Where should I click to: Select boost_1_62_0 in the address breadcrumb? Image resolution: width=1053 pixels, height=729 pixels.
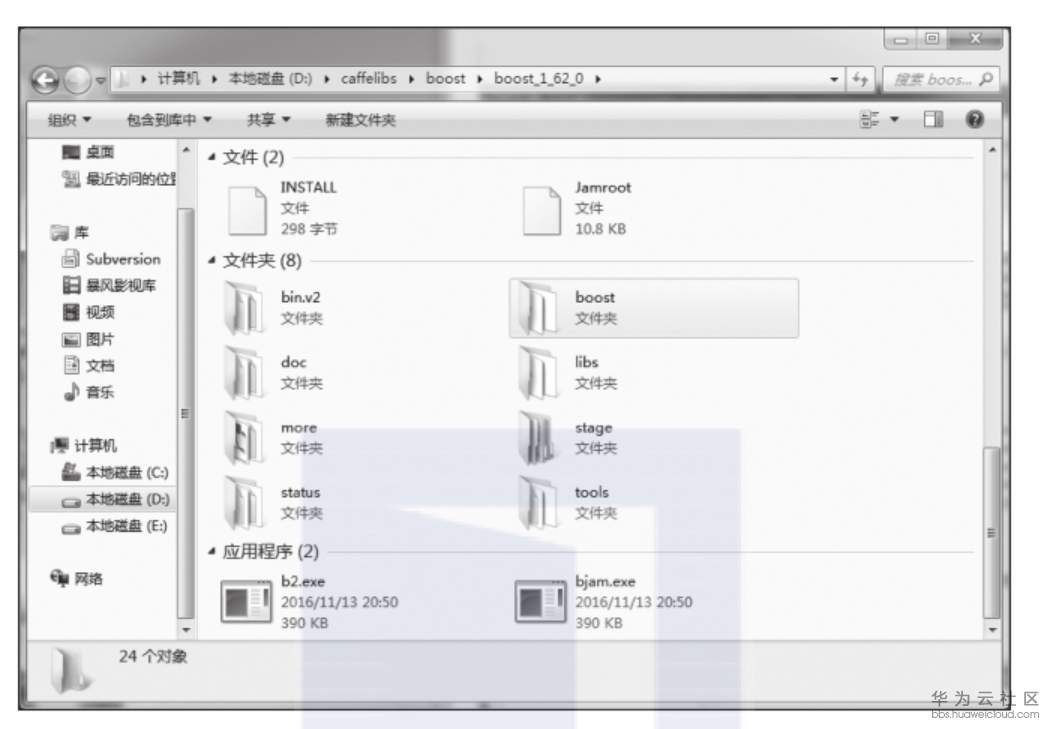[x=539, y=79]
